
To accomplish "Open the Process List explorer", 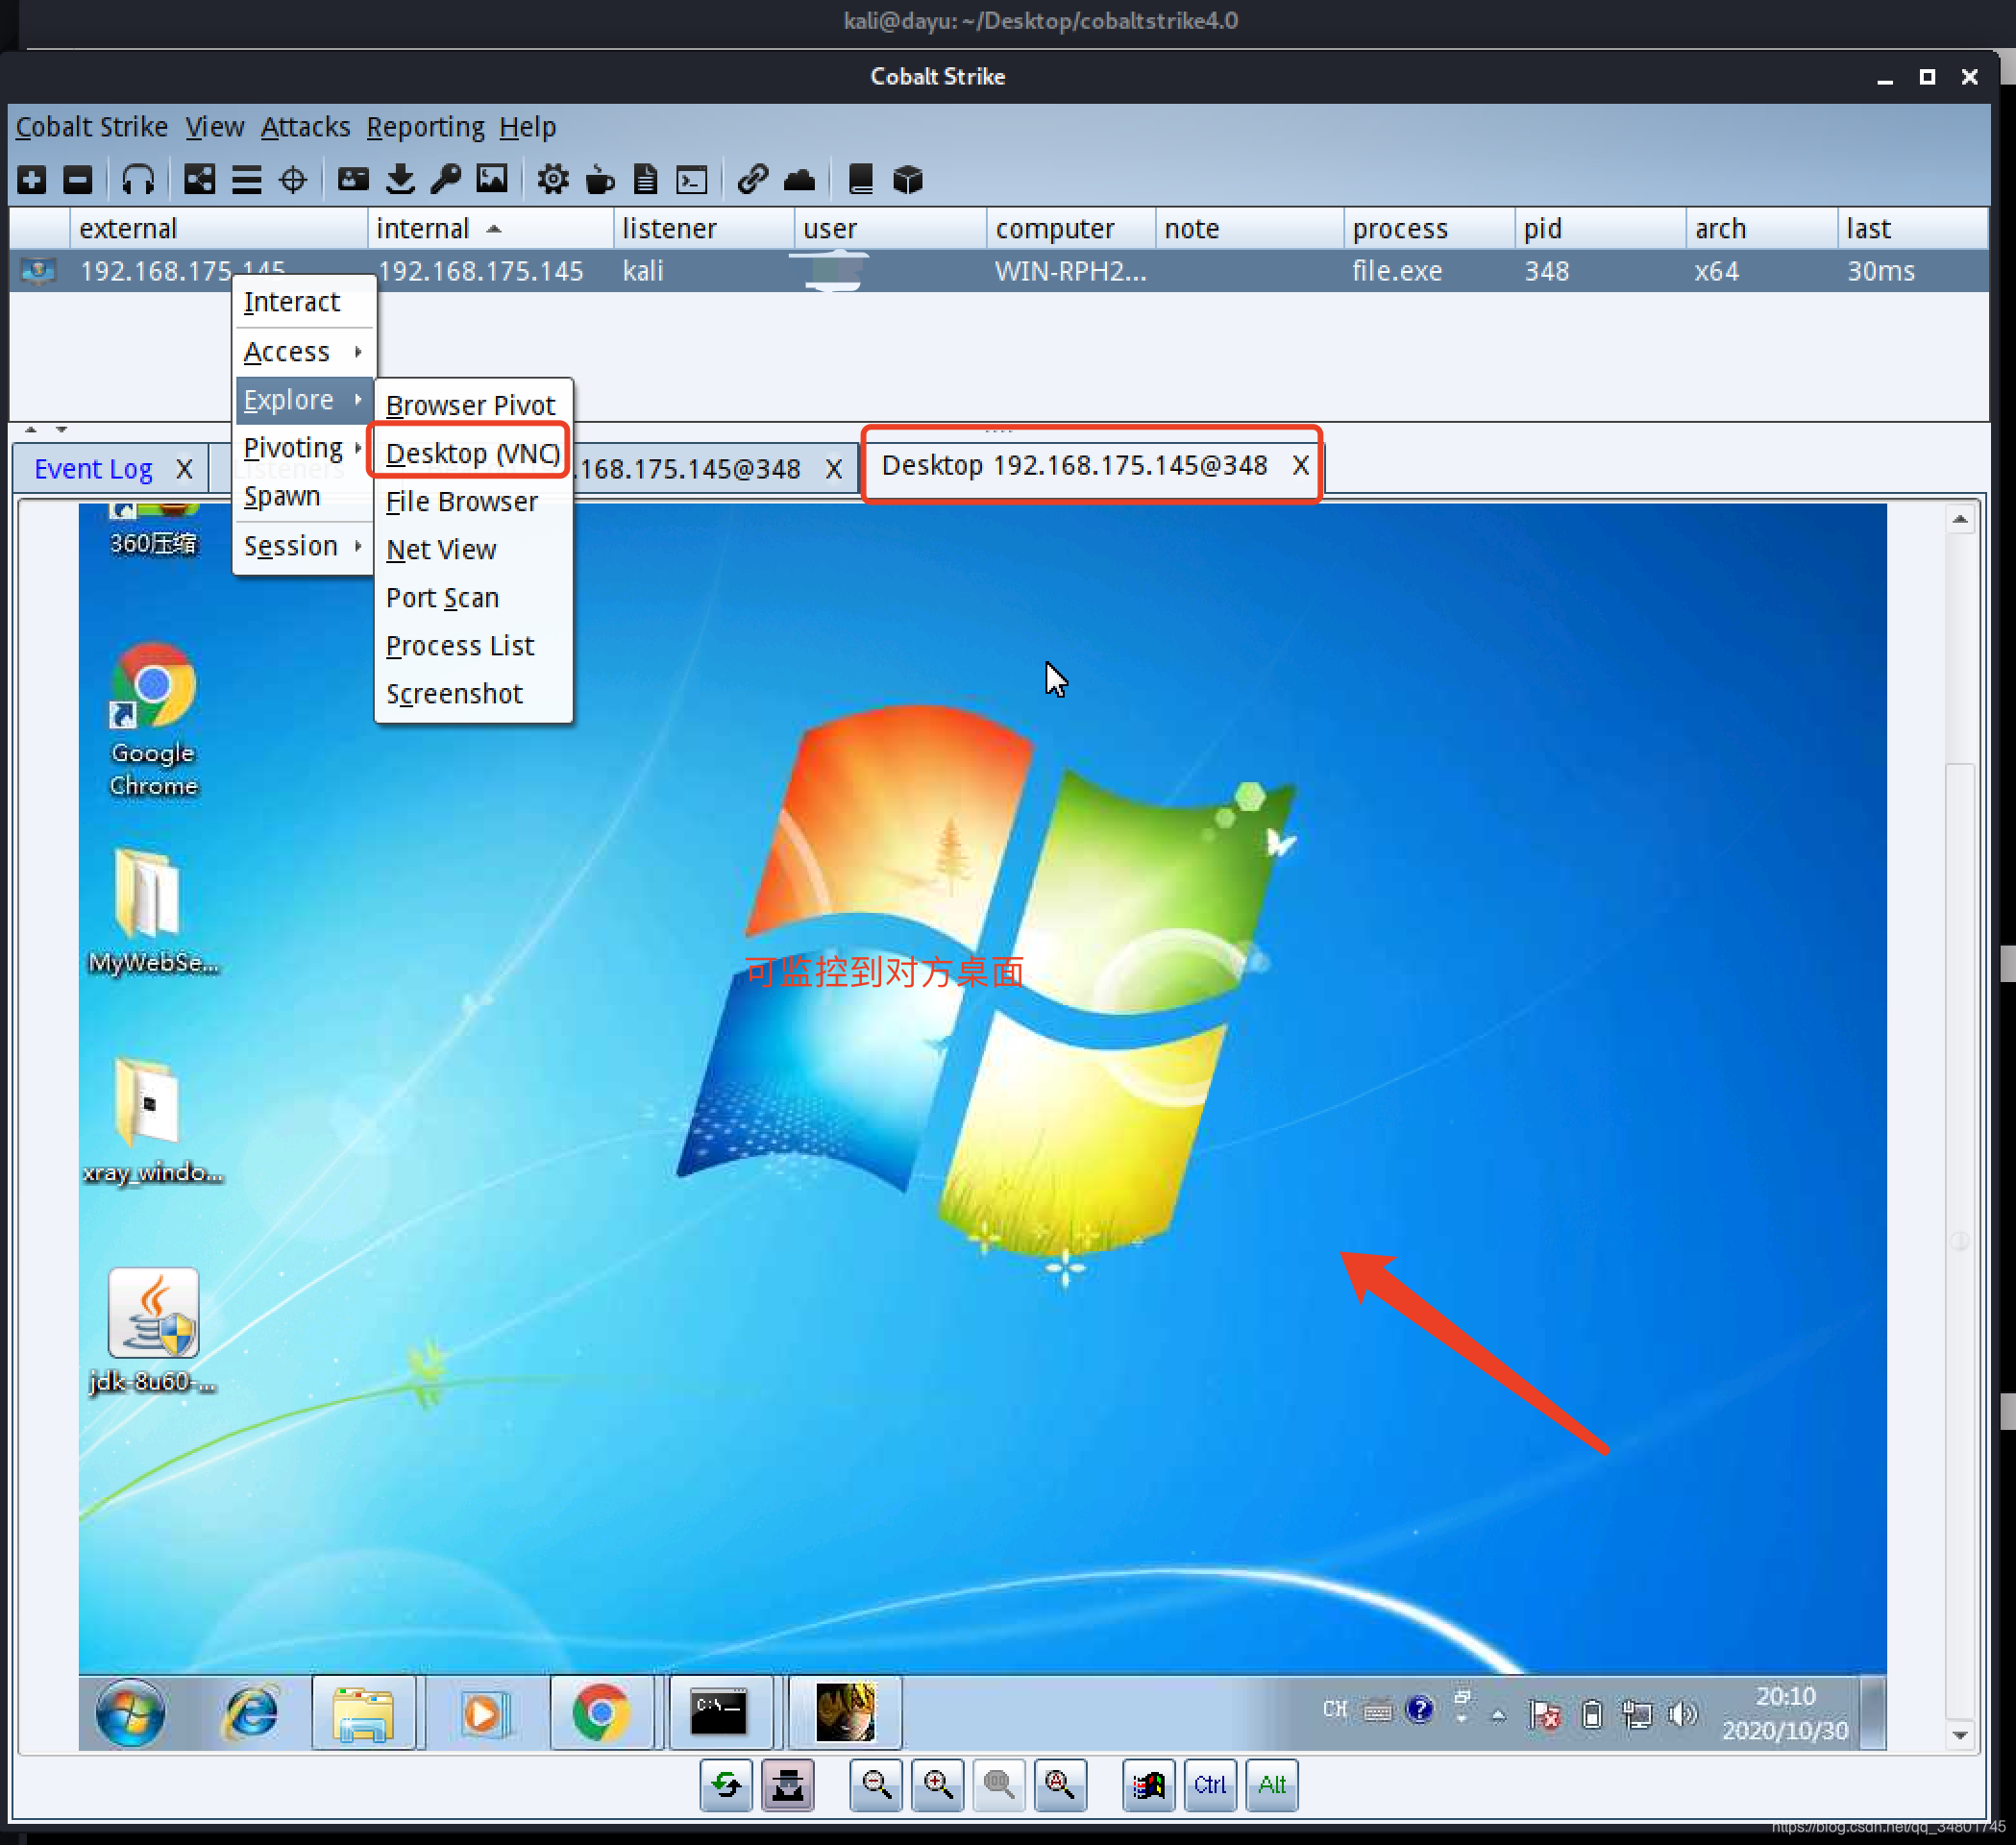I will point(456,644).
